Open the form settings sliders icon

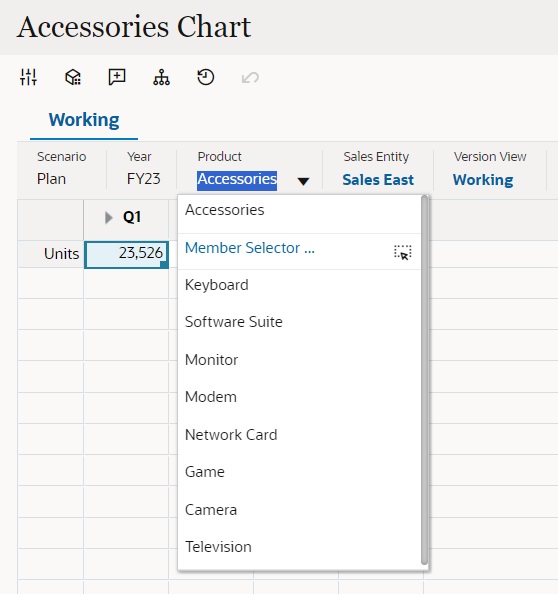pyautogui.click(x=28, y=77)
